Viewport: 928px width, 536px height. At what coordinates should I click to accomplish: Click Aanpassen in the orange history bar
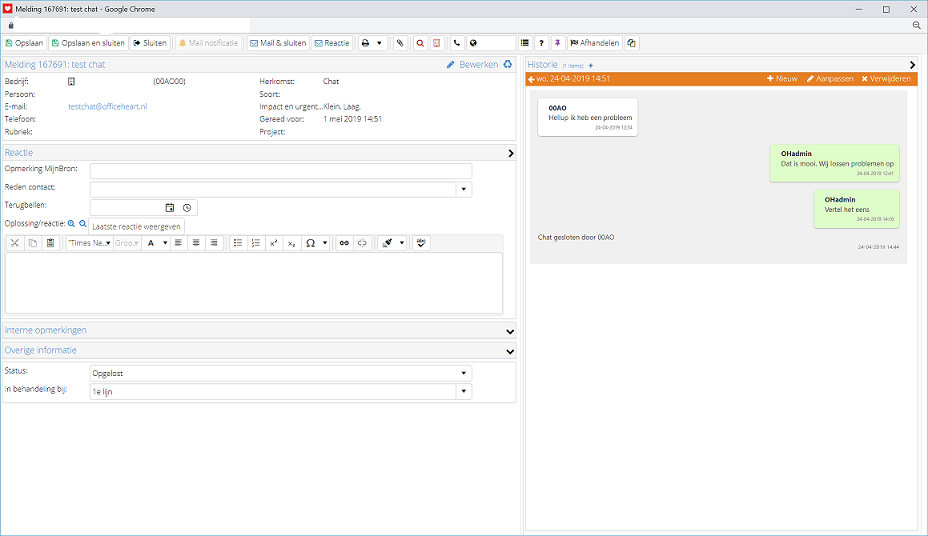pyautogui.click(x=830, y=79)
